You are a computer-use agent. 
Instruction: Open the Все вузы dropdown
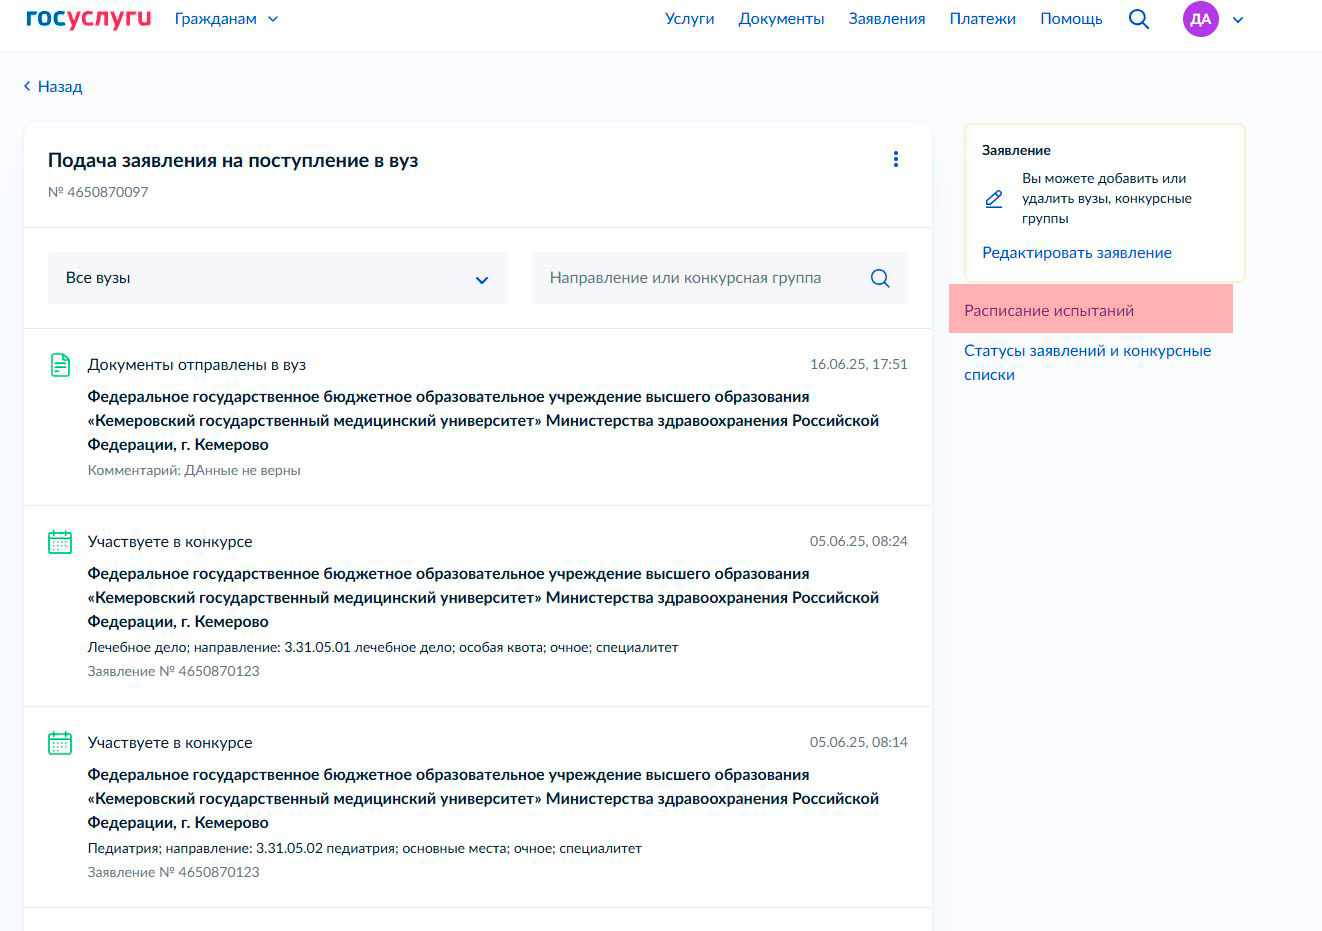tap(278, 278)
